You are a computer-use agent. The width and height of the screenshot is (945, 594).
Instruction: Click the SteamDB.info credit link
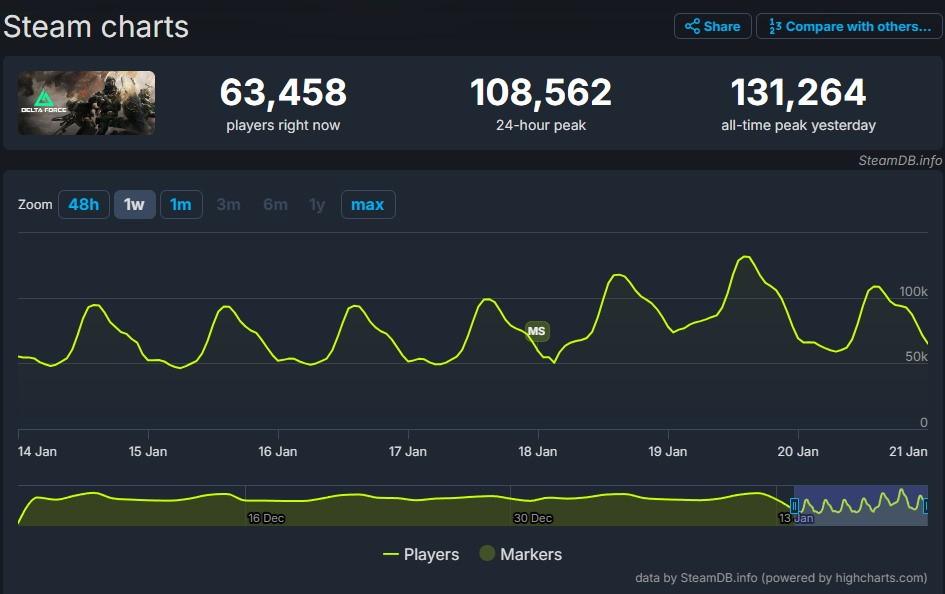(x=900, y=160)
